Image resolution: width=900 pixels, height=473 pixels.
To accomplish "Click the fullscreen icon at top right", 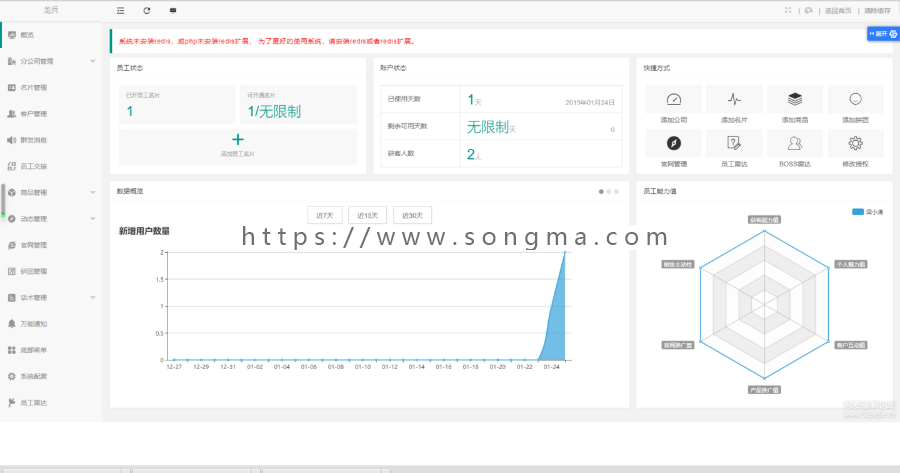I will (x=788, y=10).
